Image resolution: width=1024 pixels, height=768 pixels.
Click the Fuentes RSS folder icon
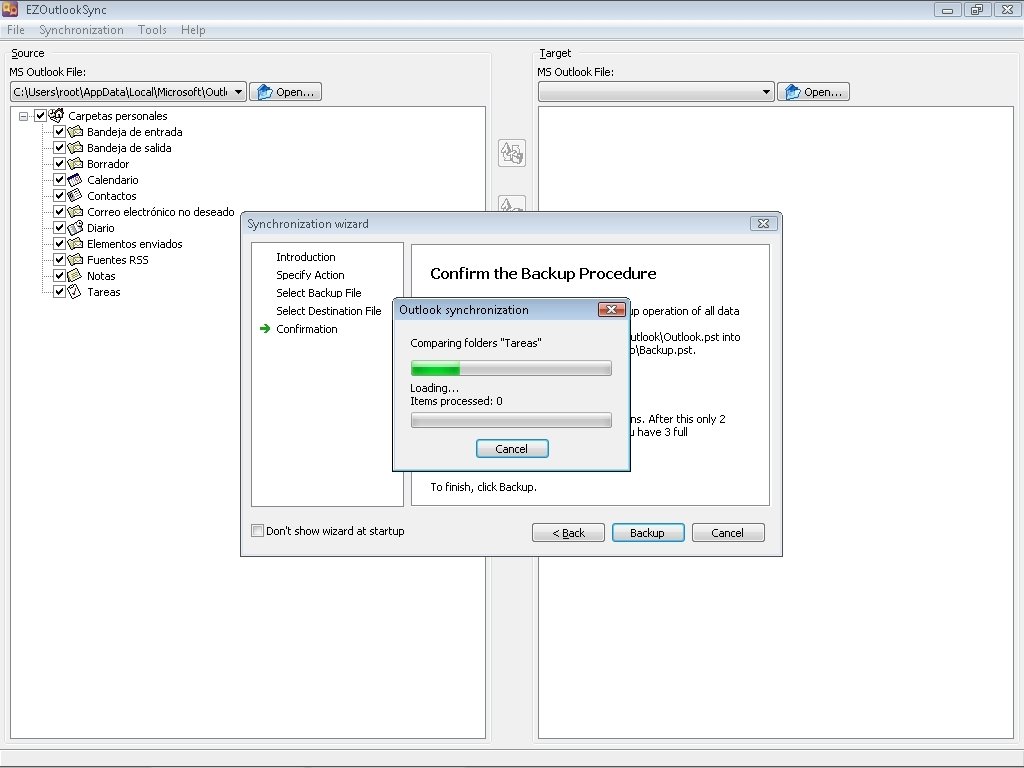click(76, 260)
